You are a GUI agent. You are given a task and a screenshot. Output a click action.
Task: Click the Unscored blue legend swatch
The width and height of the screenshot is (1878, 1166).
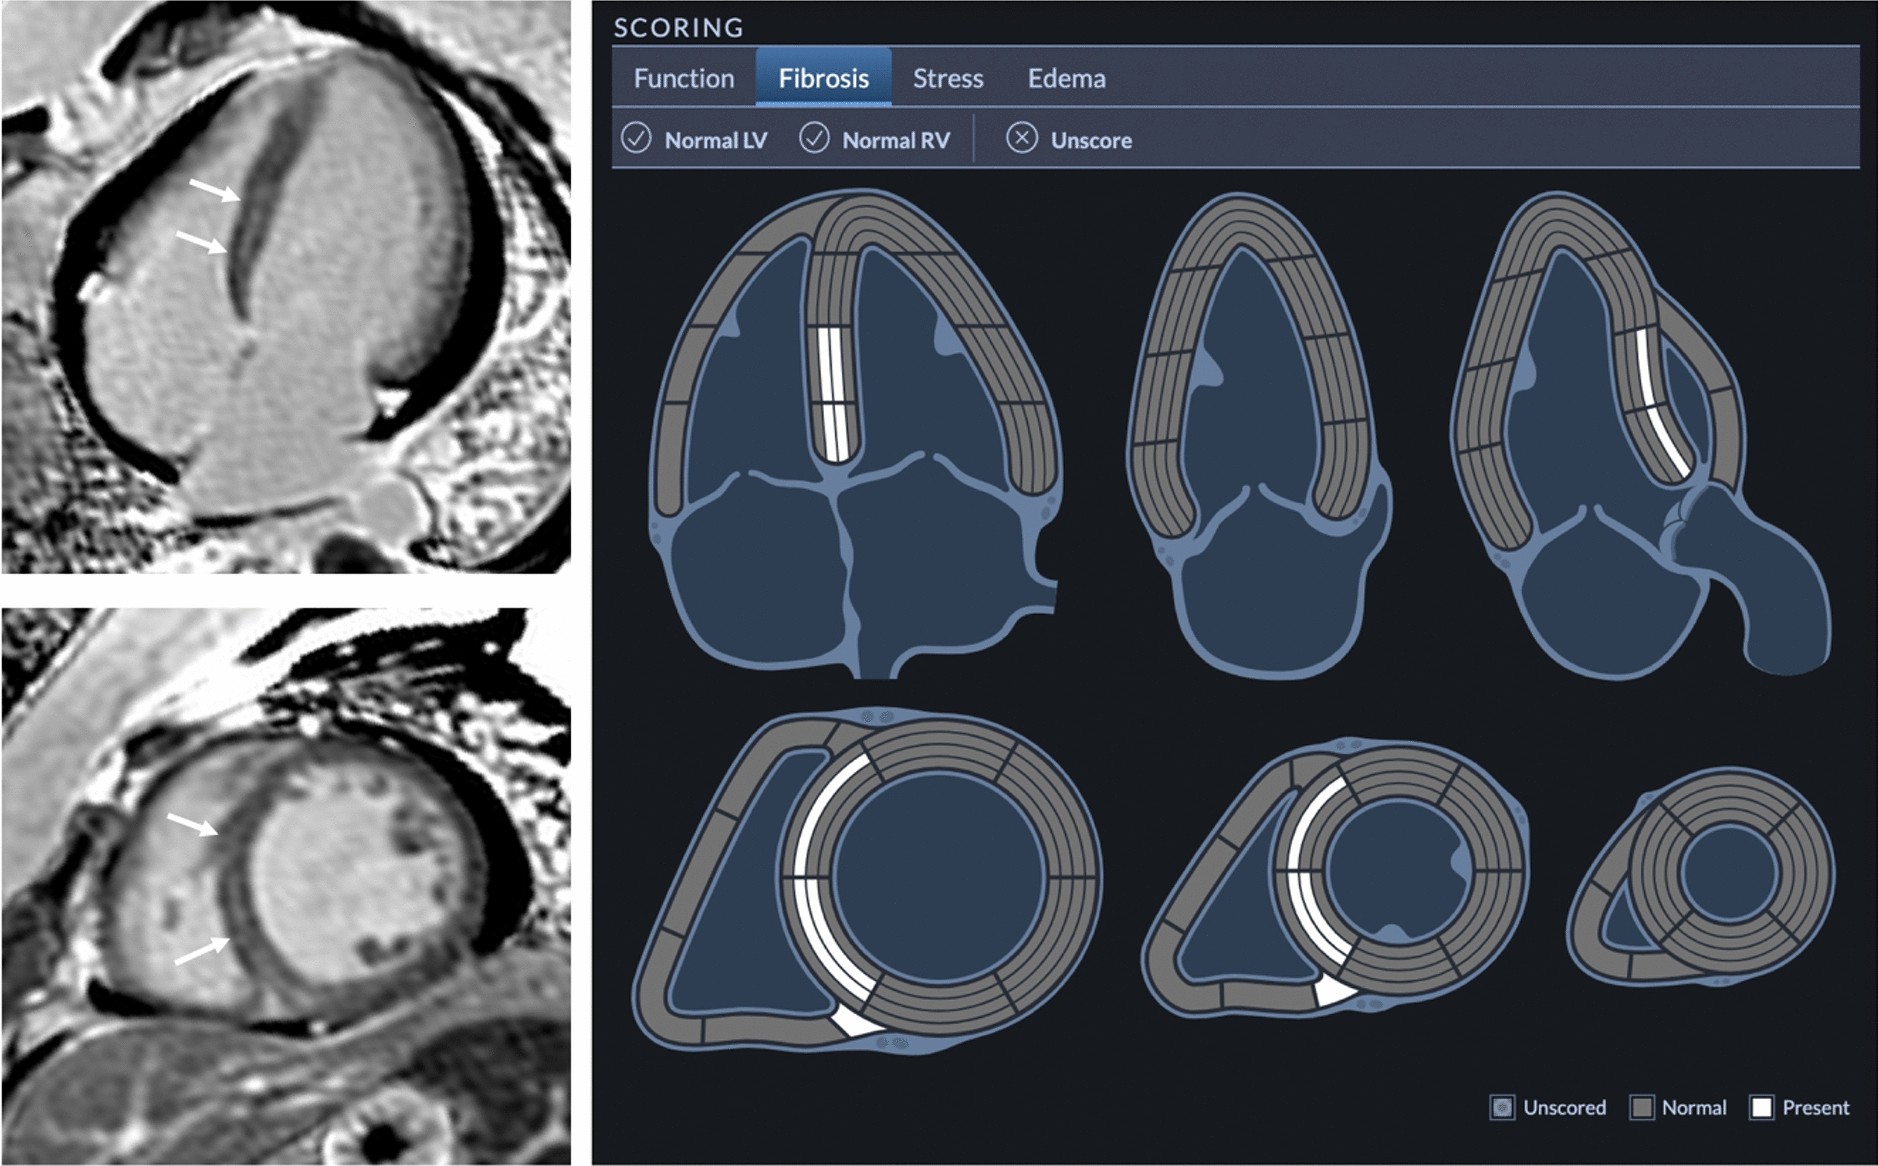coord(1502,1107)
